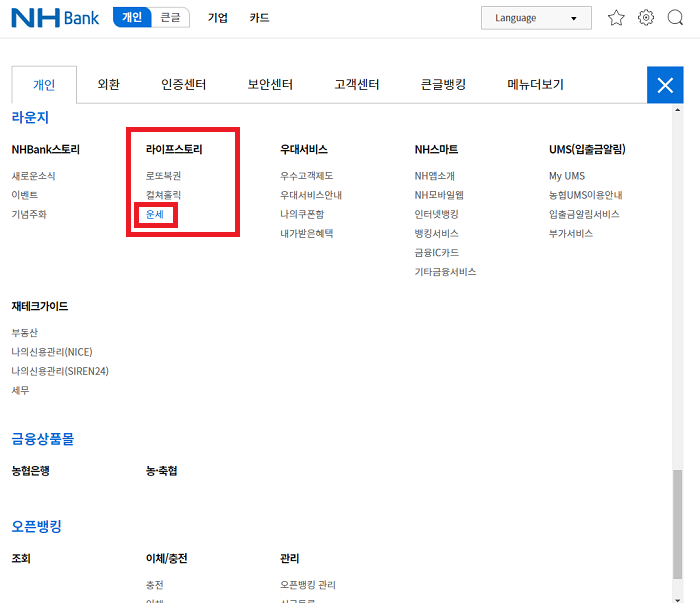Click the scrollbar down arrow
The image size is (700, 603).
[x=678, y=600]
